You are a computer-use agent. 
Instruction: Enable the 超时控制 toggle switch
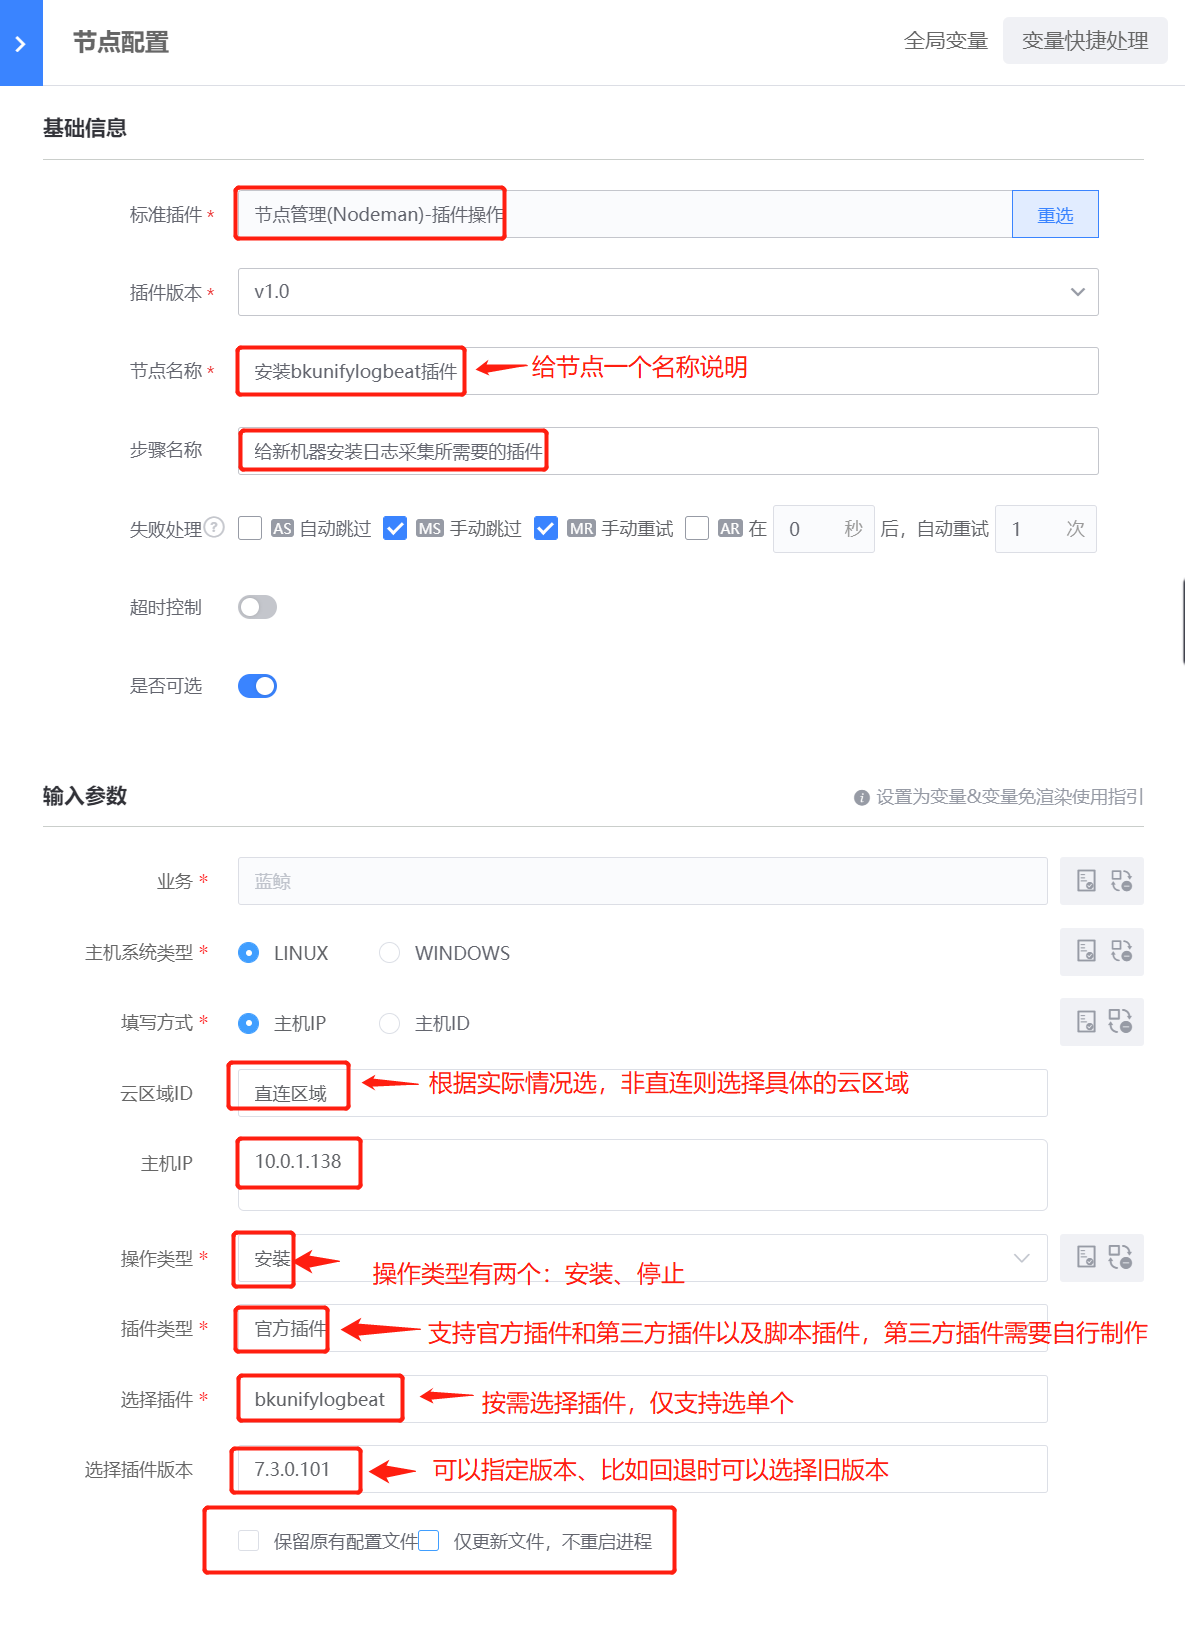(257, 607)
